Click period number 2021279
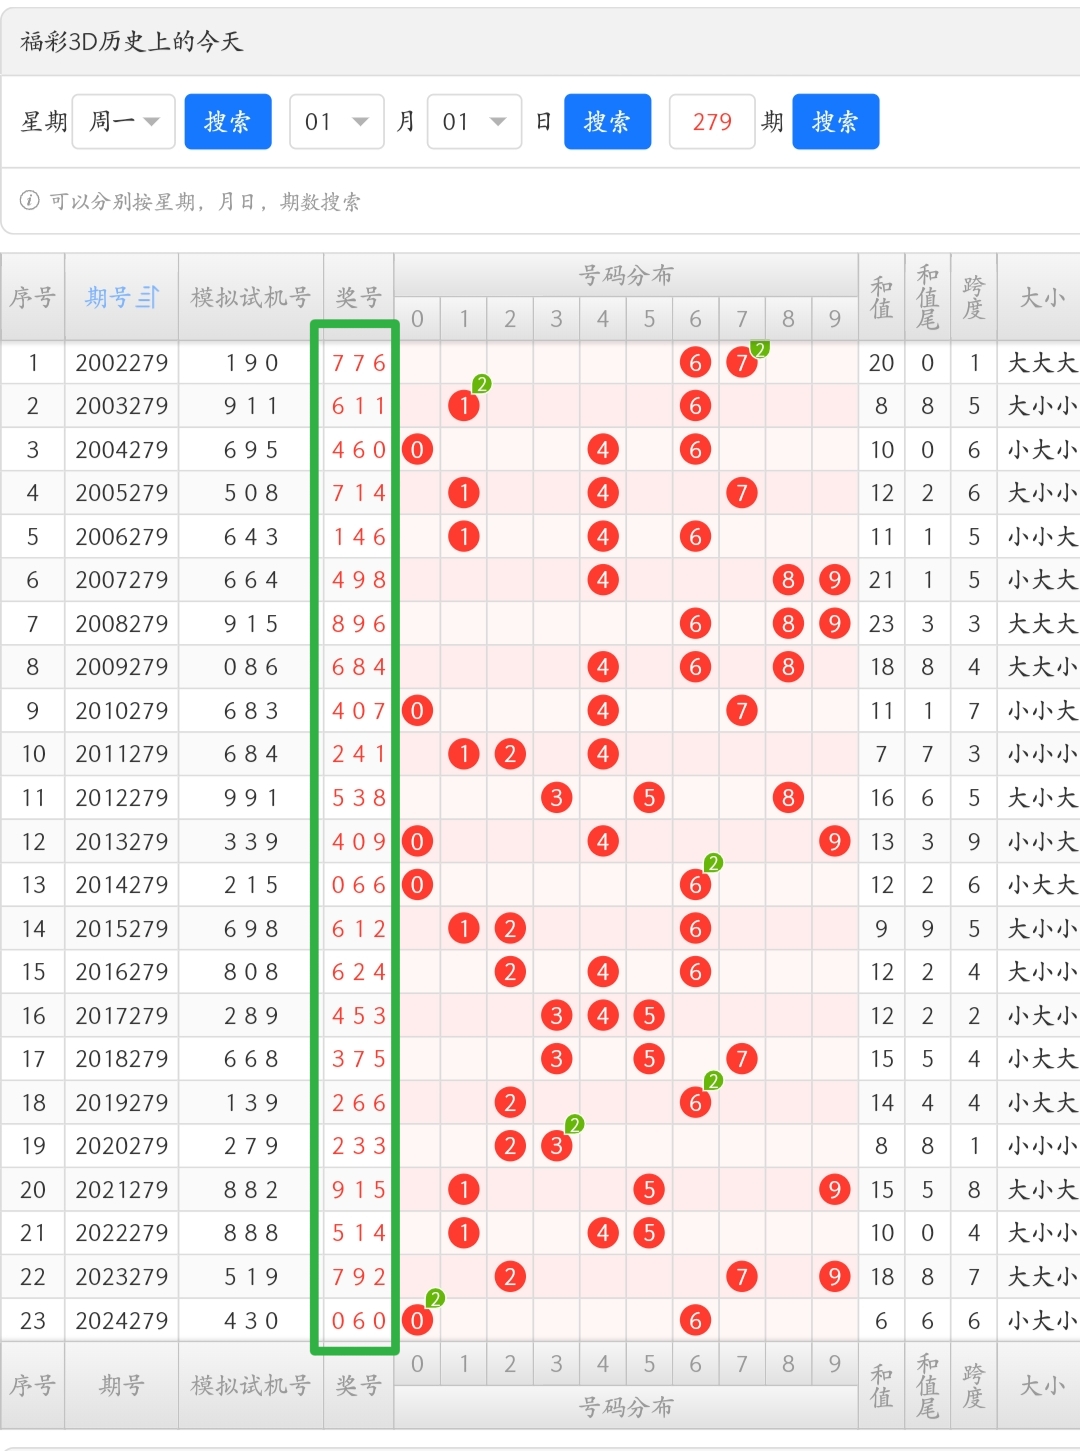This screenshot has height=1451, width=1080. coord(122,1189)
